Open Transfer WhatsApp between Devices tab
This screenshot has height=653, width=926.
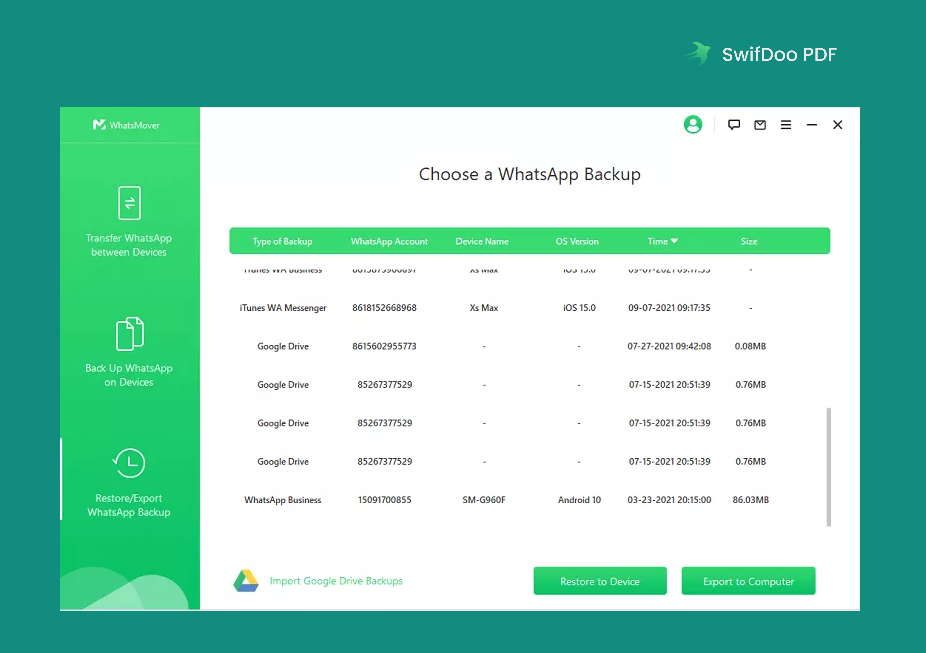pyautogui.click(x=129, y=222)
